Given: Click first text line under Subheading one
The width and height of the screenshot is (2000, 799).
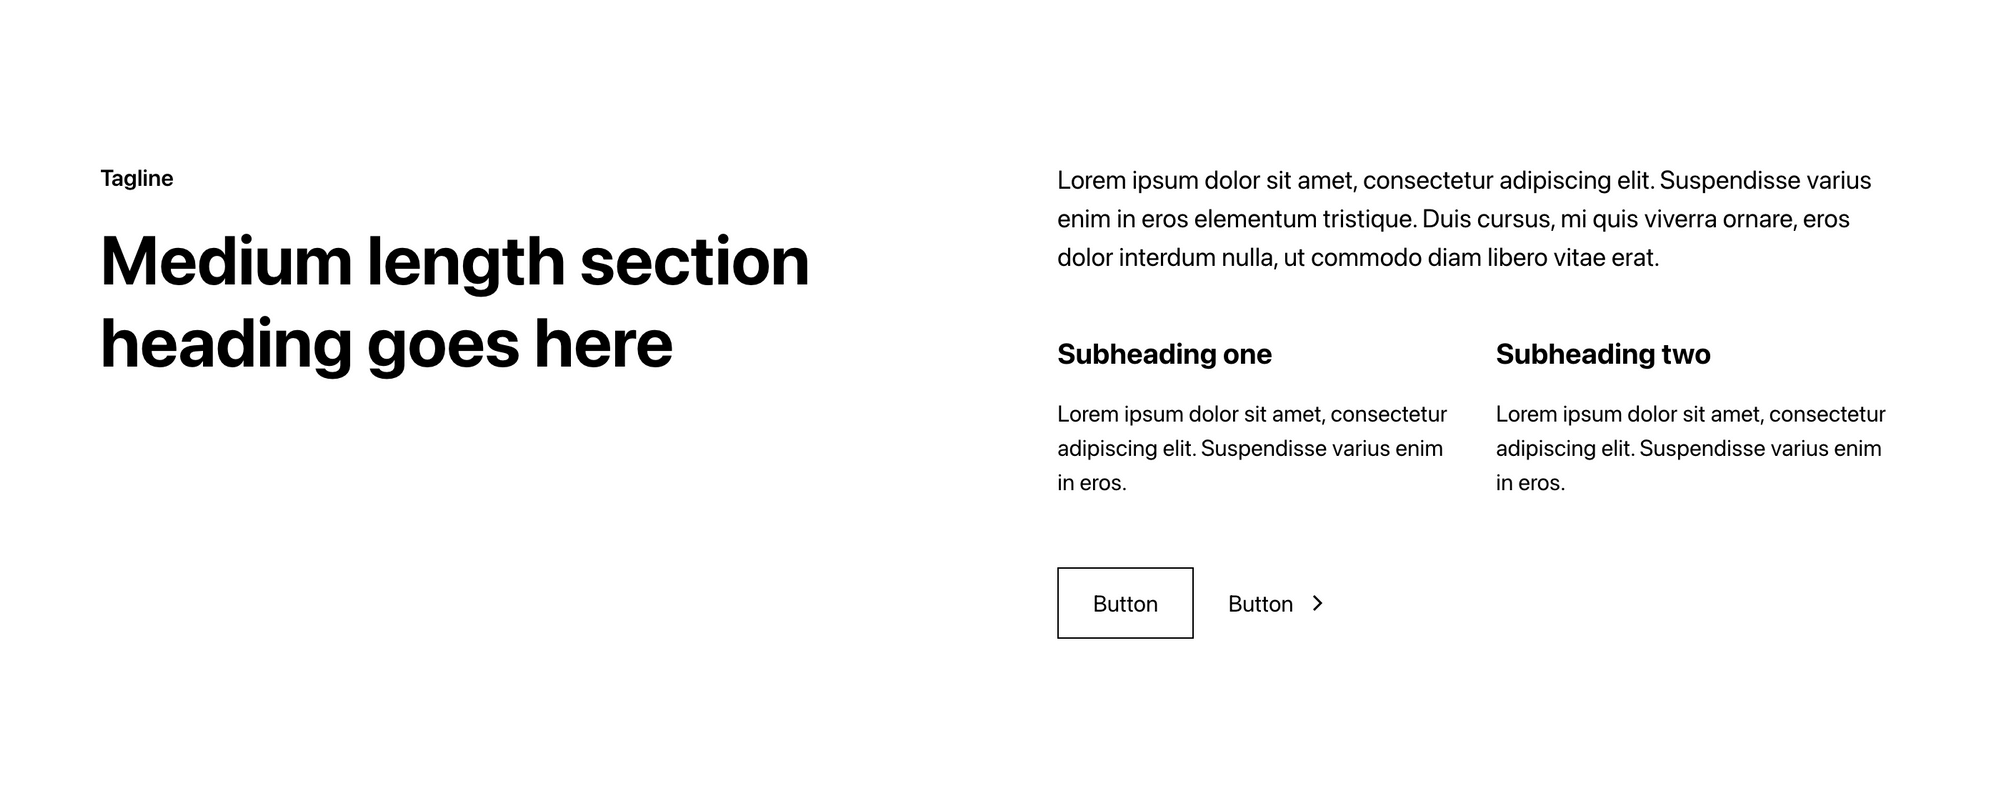Looking at the screenshot, I should pos(1251,414).
